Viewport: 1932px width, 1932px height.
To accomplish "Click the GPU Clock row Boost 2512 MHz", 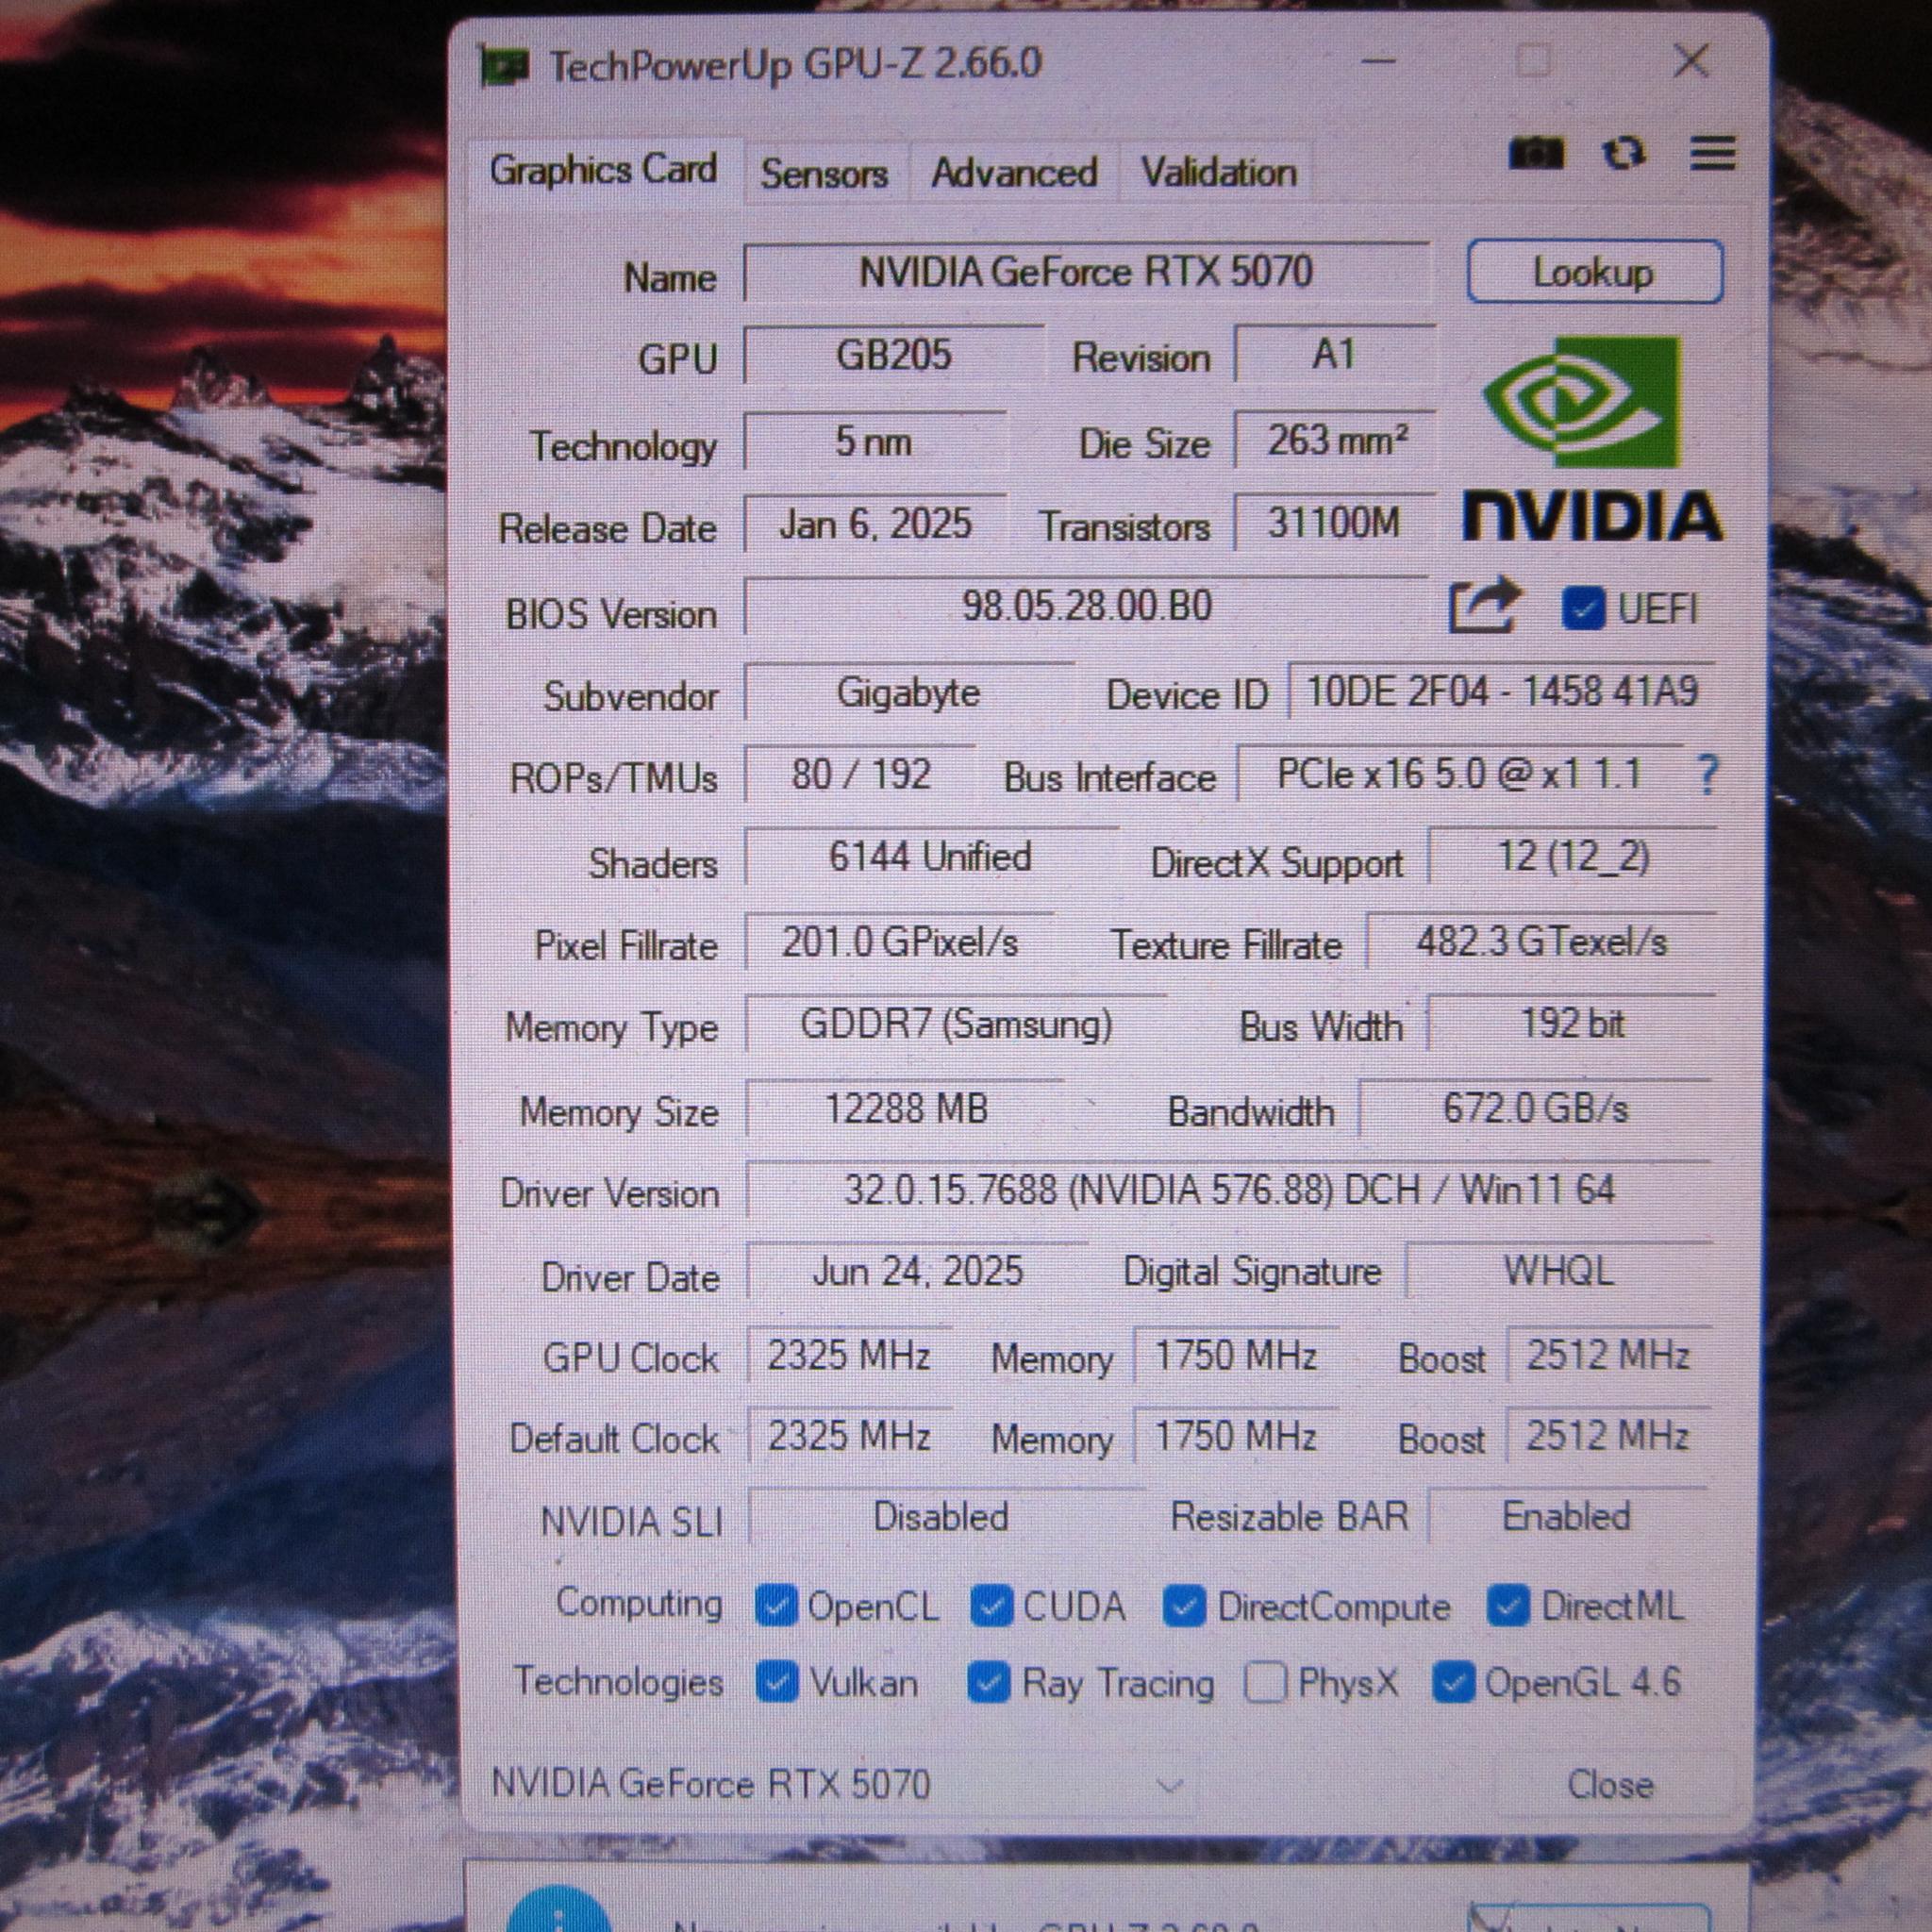I will 1608,1355.
